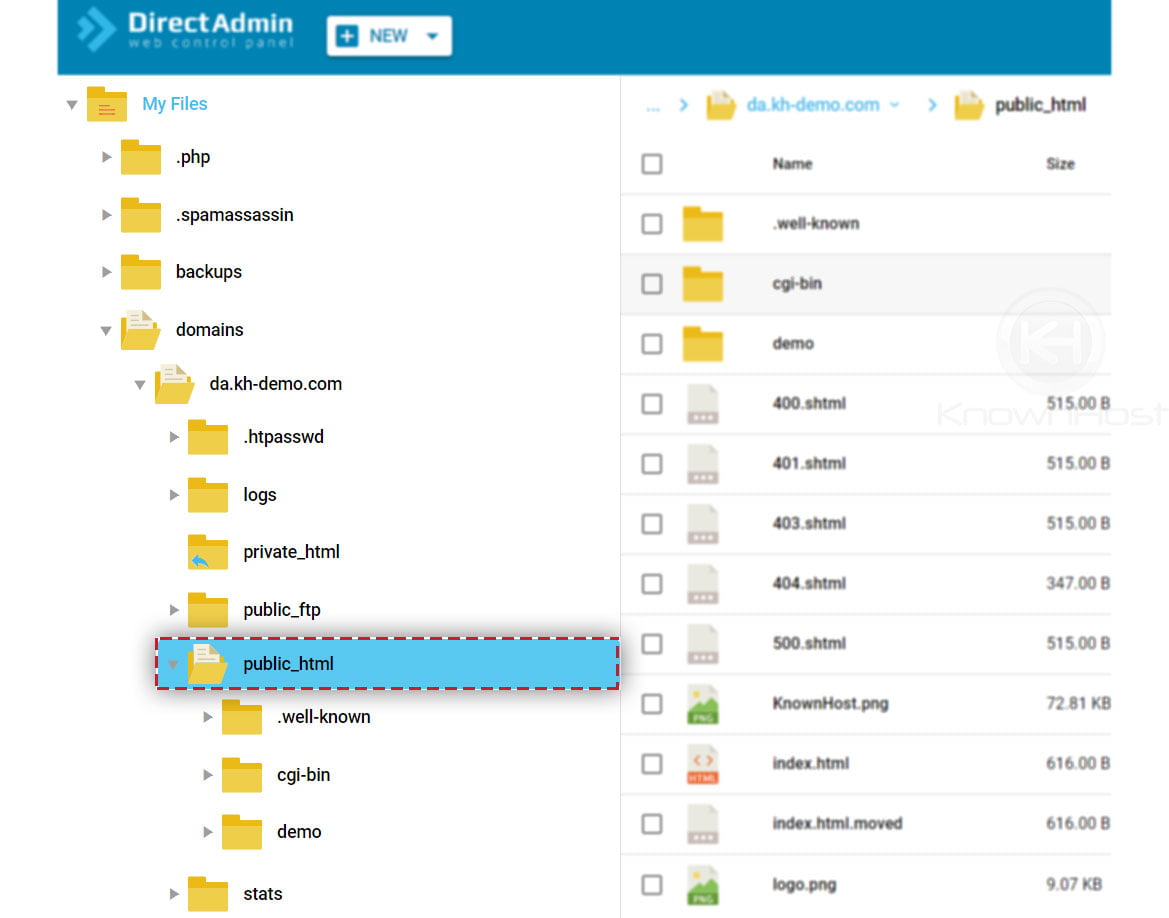Viewport: 1169px width, 918px height.
Task: Open the KnownHost.png image file icon
Action: [x=701, y=703]
